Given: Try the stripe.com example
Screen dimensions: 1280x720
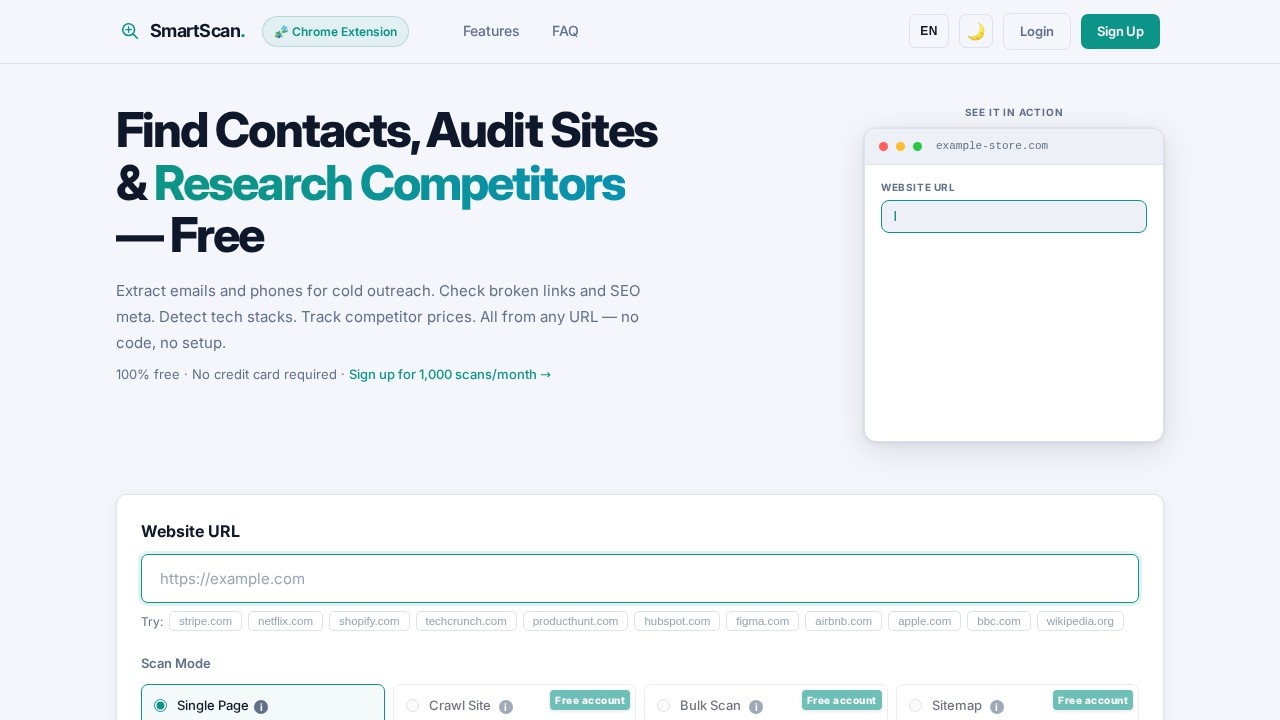Looking at the screenshot, I should 205,621.
